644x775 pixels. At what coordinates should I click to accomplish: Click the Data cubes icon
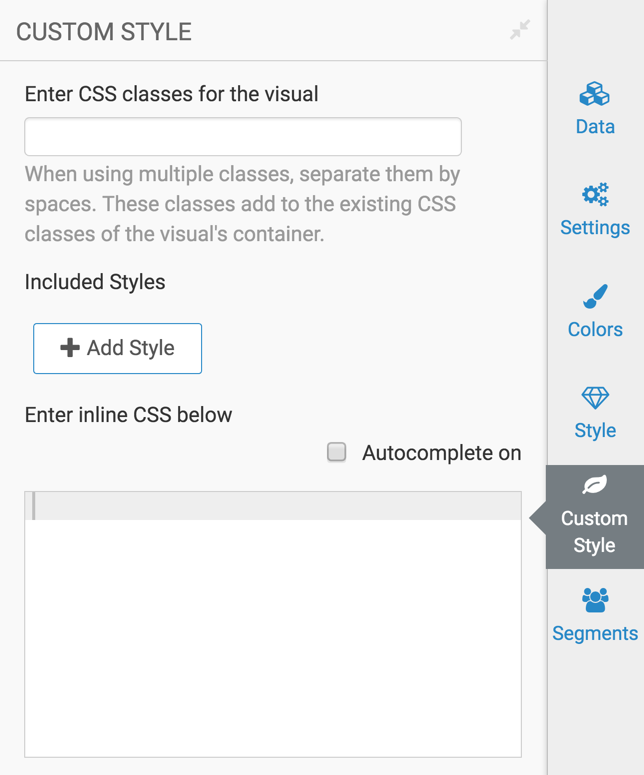(595, 95)
